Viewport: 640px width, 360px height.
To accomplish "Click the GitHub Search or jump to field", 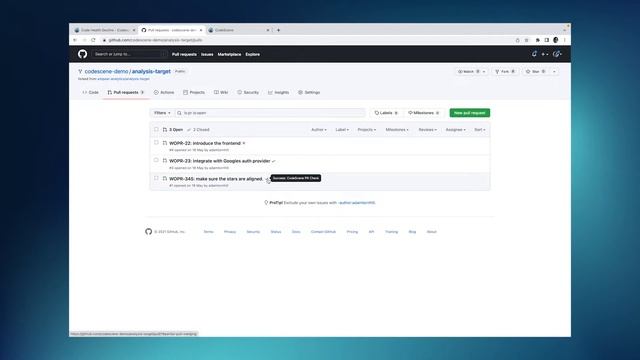I will pos(129,54).
